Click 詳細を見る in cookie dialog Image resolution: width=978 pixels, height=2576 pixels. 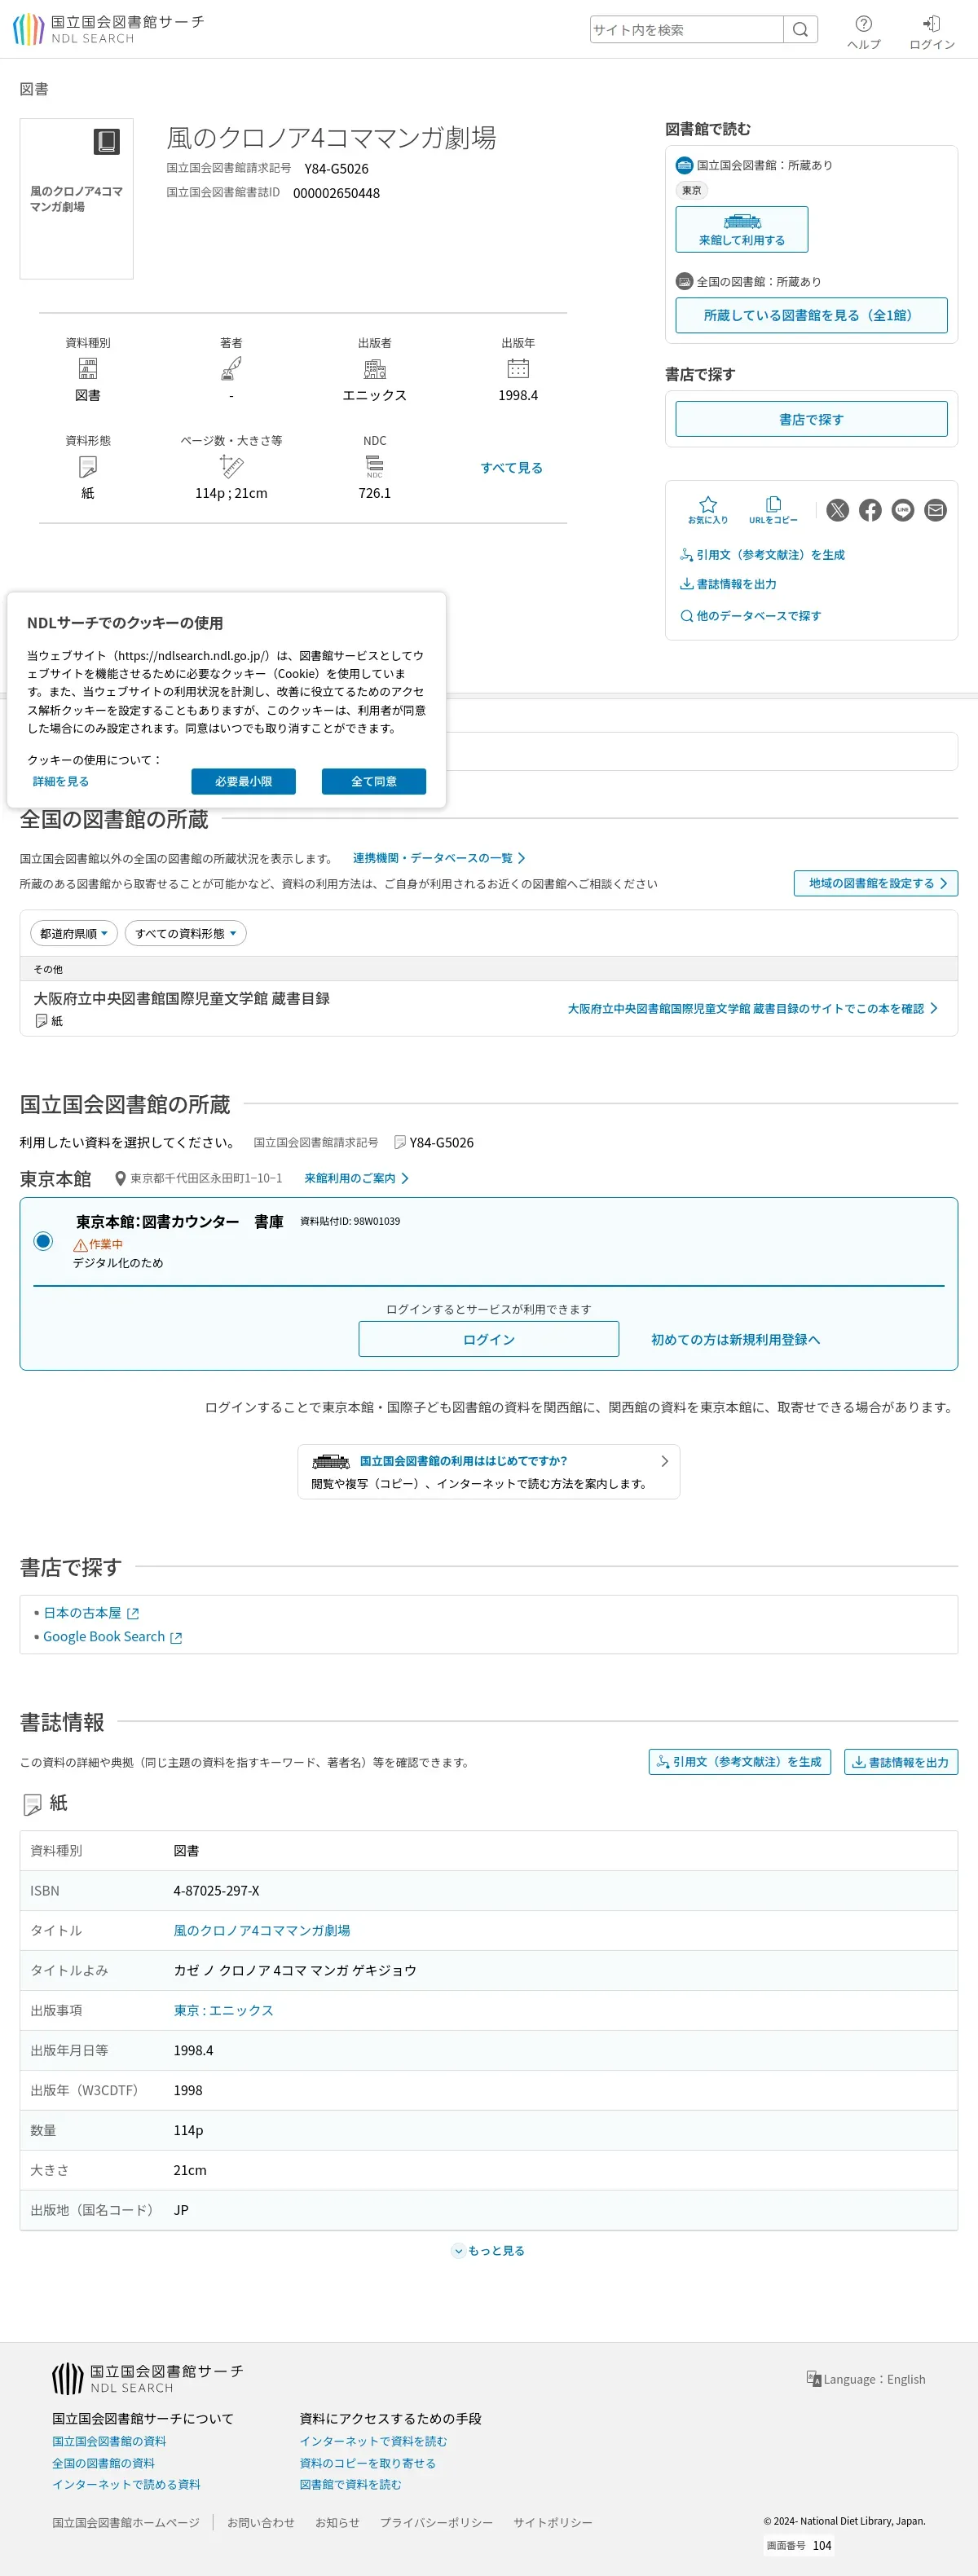pos(61,782)
